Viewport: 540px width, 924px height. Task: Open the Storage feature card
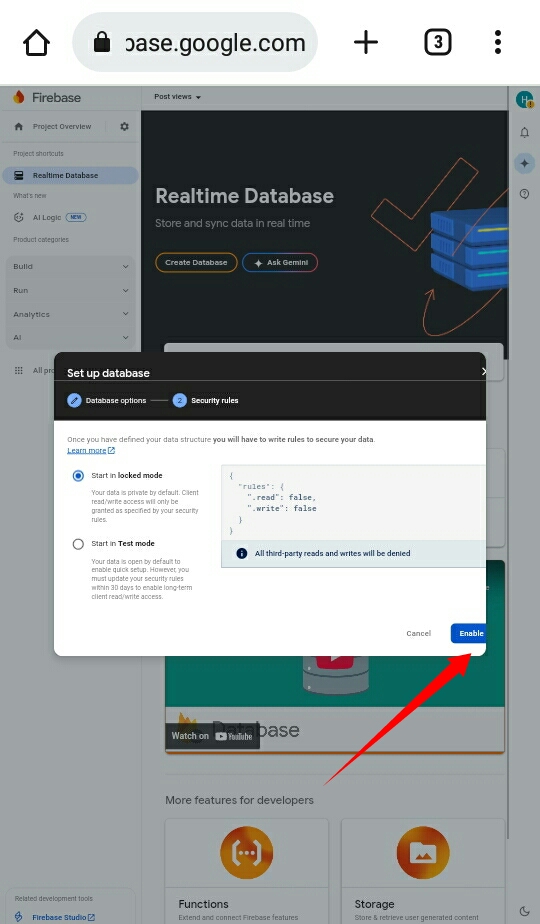(x=423, y=871)
